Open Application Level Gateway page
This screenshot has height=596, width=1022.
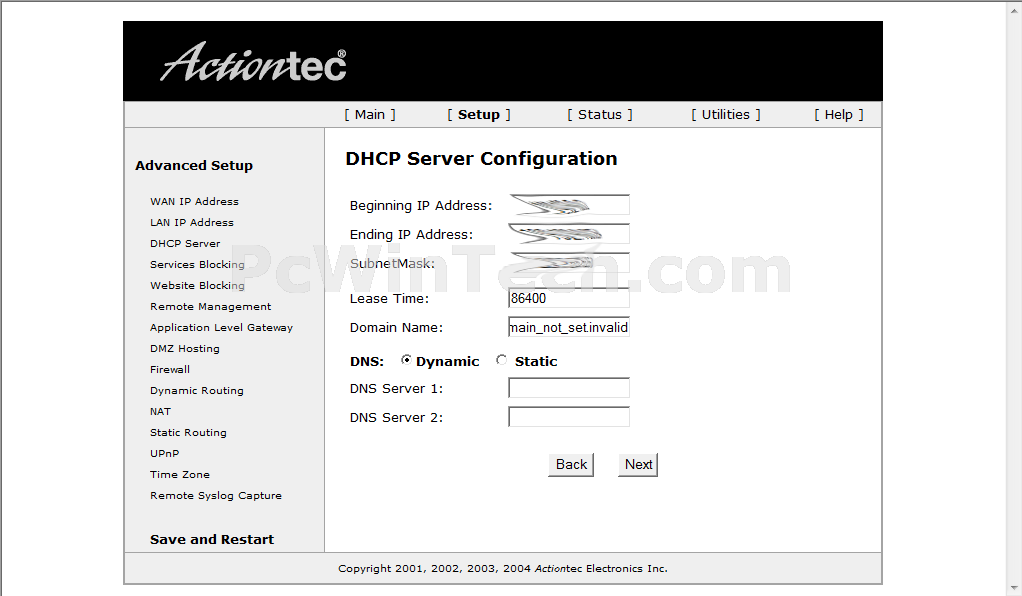(222, 327)
